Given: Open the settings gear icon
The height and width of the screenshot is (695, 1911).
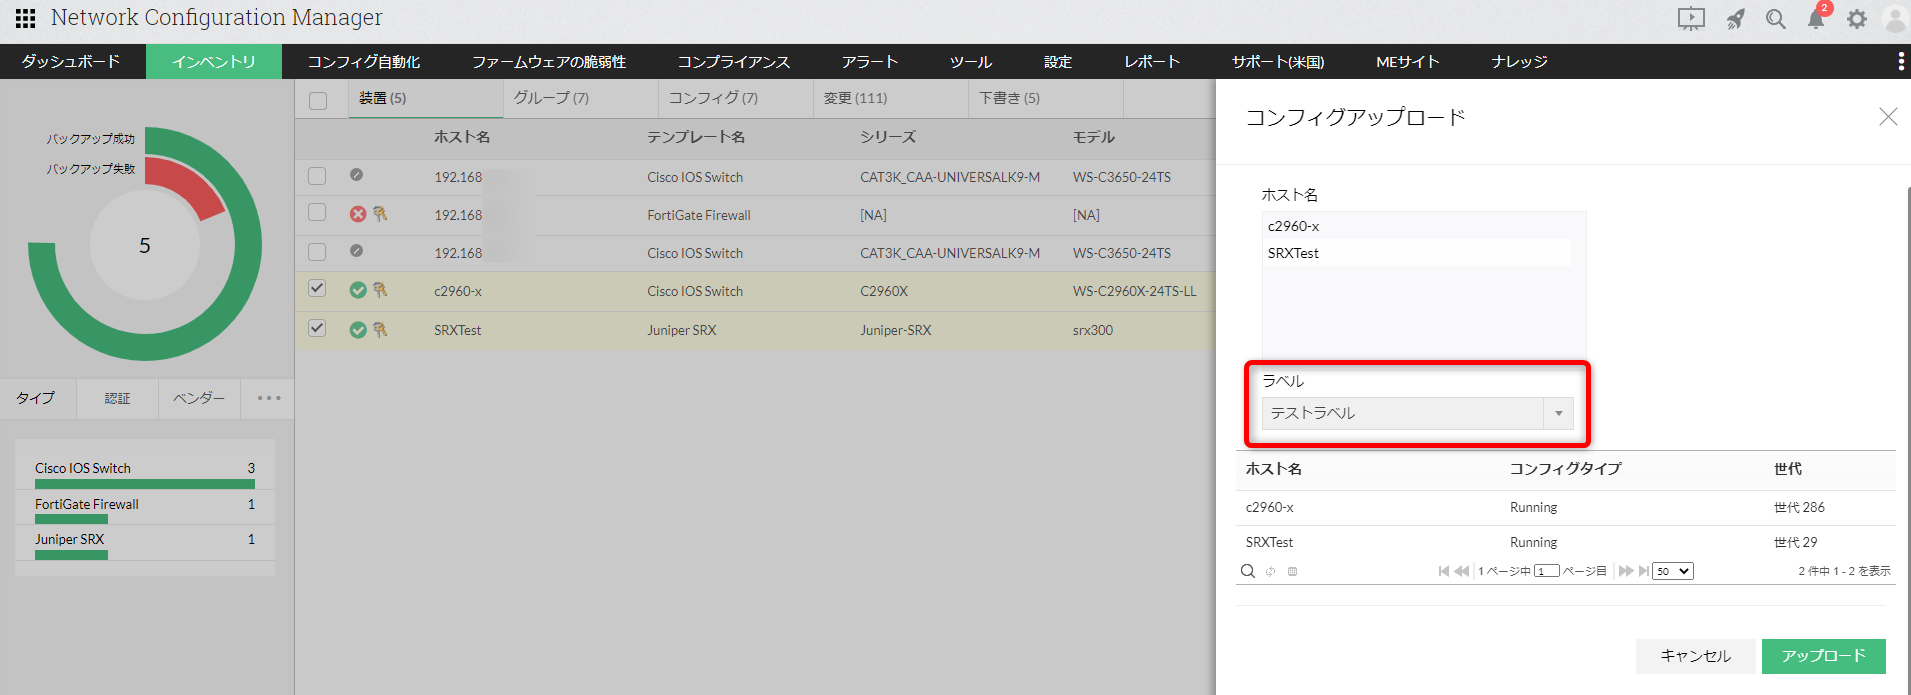Looking at the screenshot, I should [x=1856, y=19].
